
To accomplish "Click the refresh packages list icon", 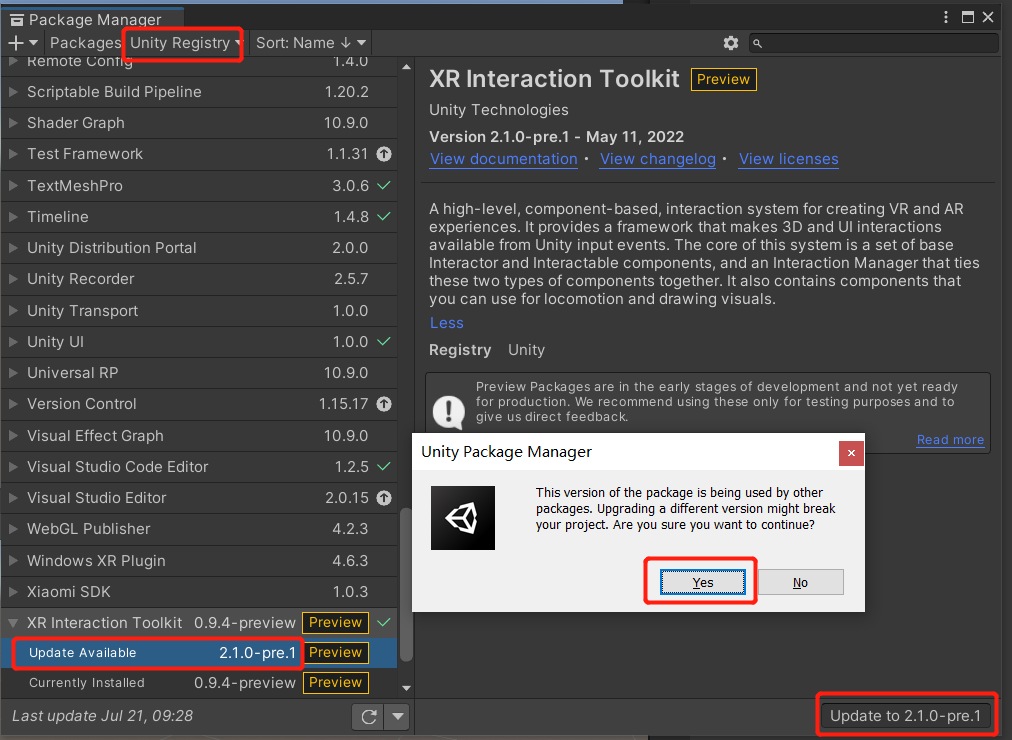I will tap(368, 716).
